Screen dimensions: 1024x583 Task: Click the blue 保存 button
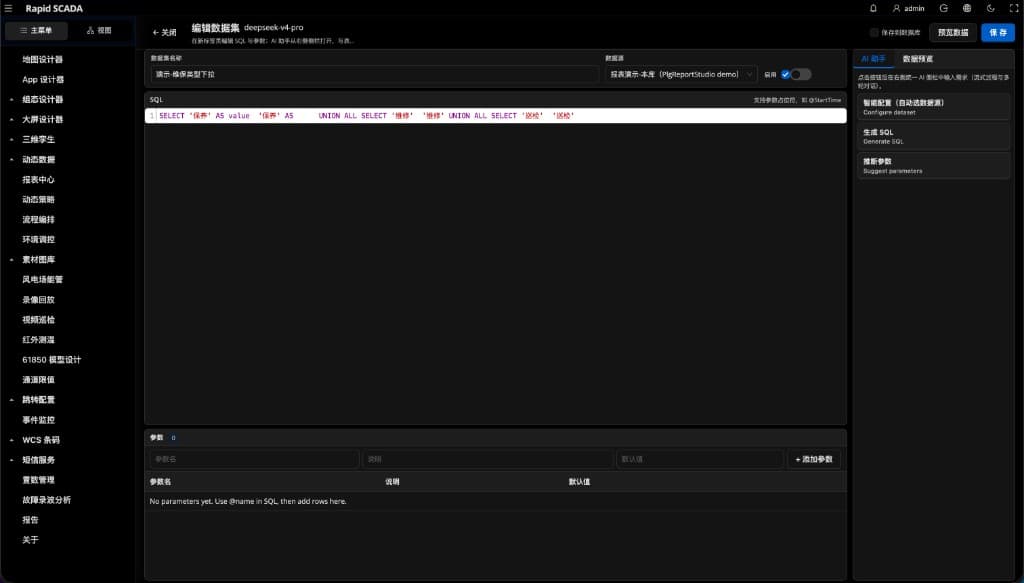pyautogui.click(x=998, y=33)
